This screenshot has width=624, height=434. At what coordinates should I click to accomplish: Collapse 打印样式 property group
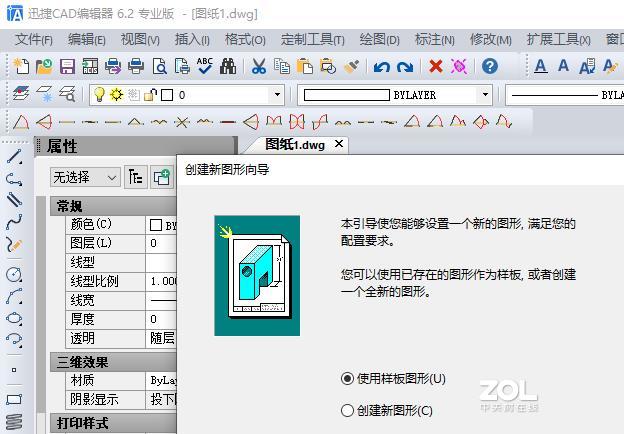[113, 423]
